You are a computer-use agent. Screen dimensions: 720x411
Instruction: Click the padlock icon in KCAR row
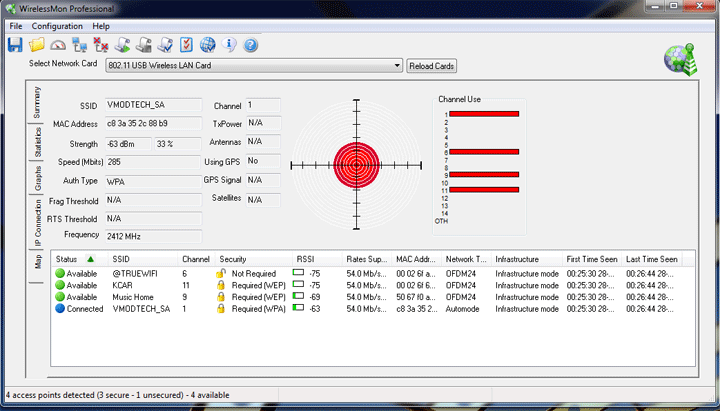220,285
